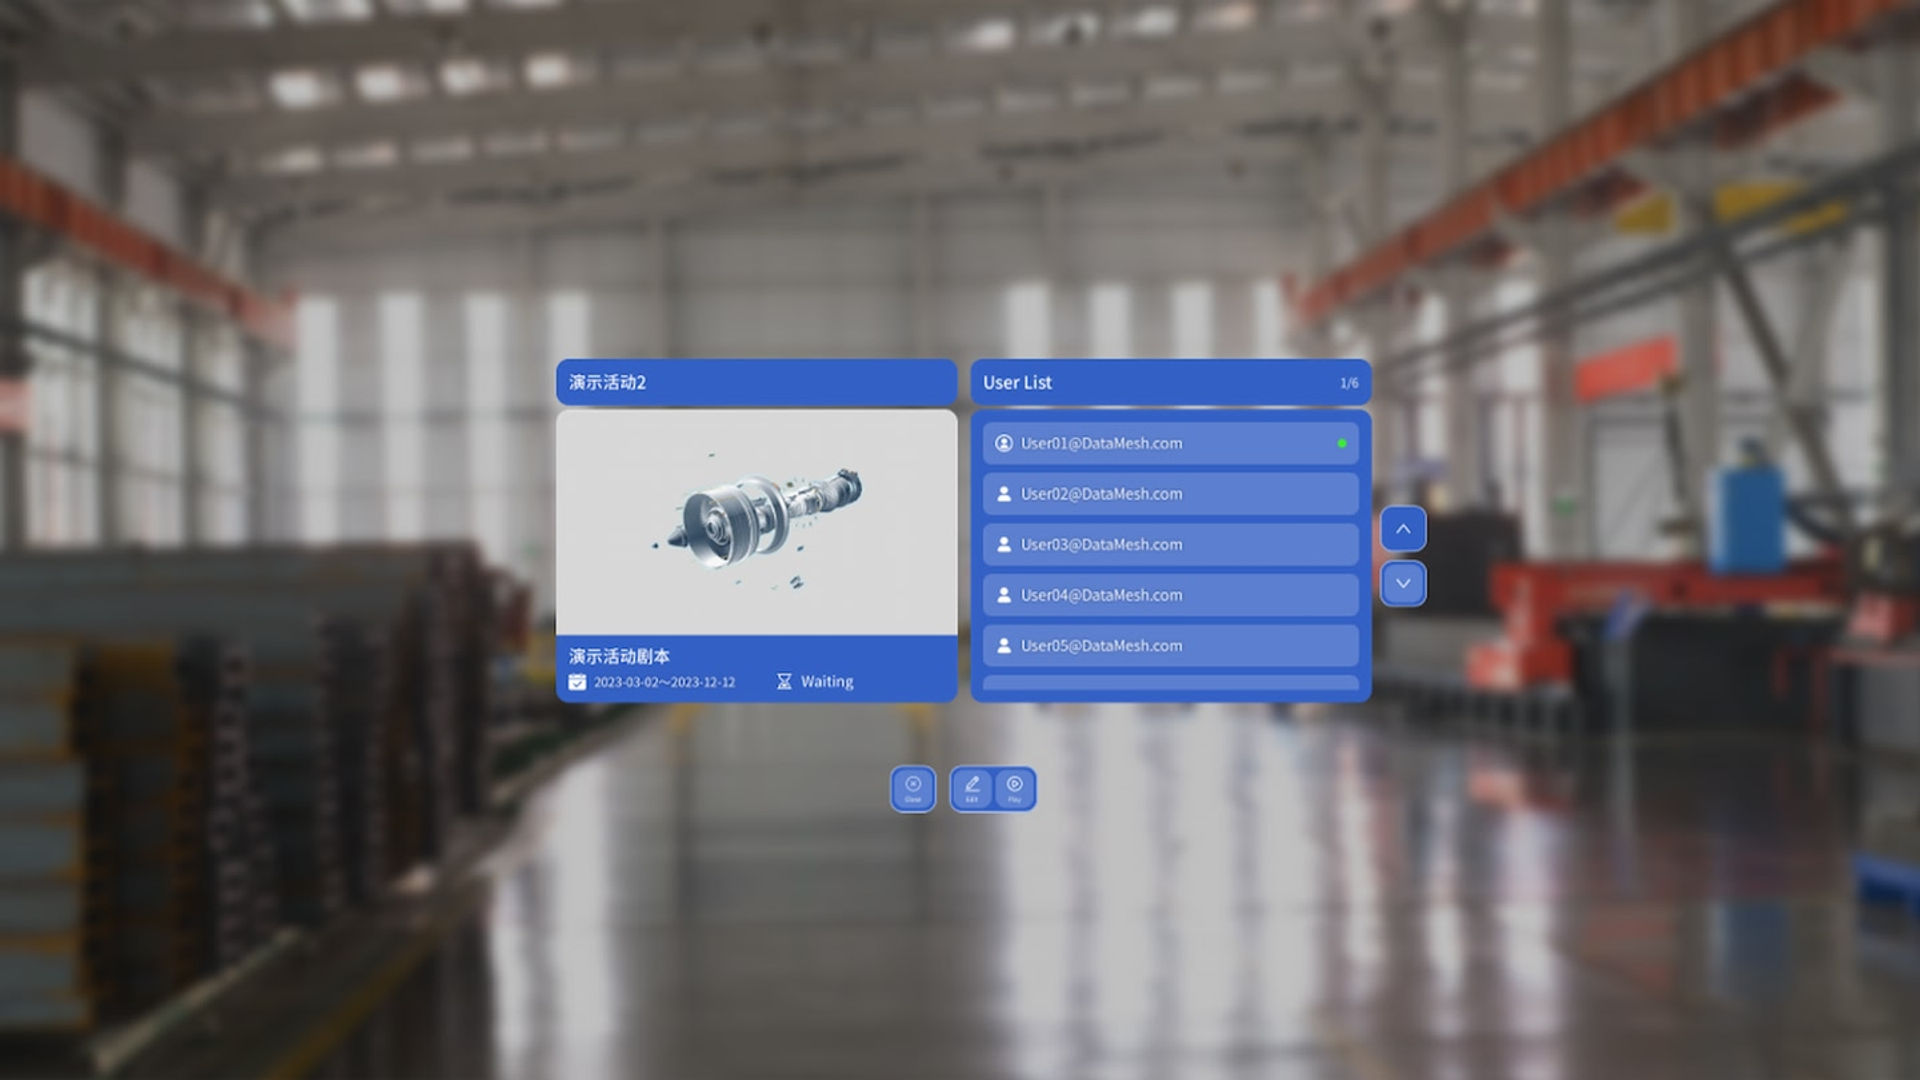Select User02@DataMesh.com in the list

coord(1170,494)
